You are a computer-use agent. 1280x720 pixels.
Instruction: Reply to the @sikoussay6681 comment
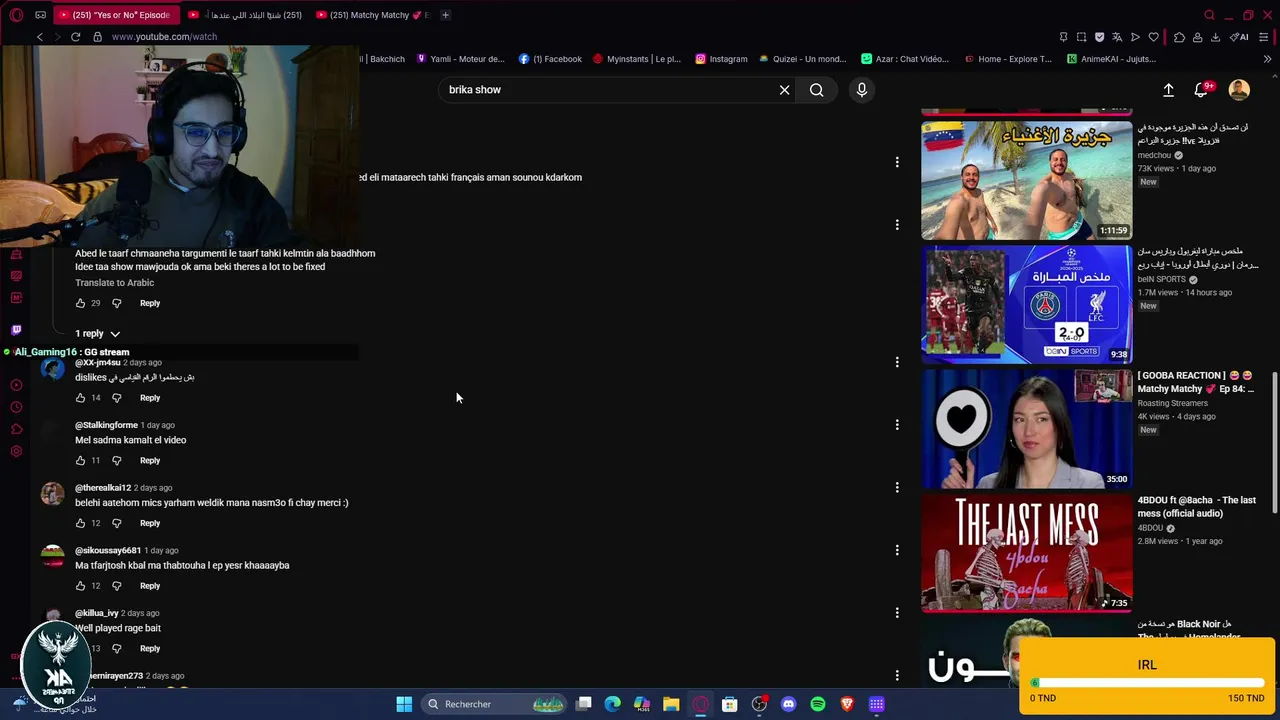(150, 586)
